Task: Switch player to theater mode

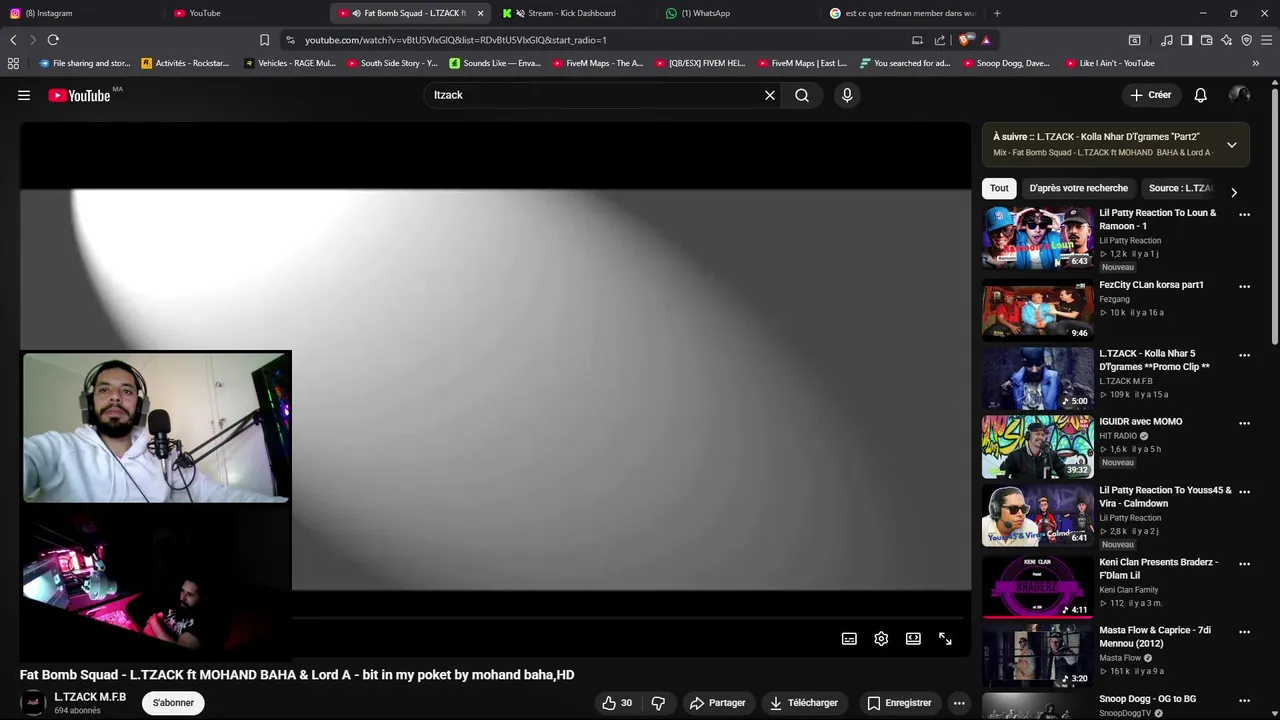Action: coord(913,639)
